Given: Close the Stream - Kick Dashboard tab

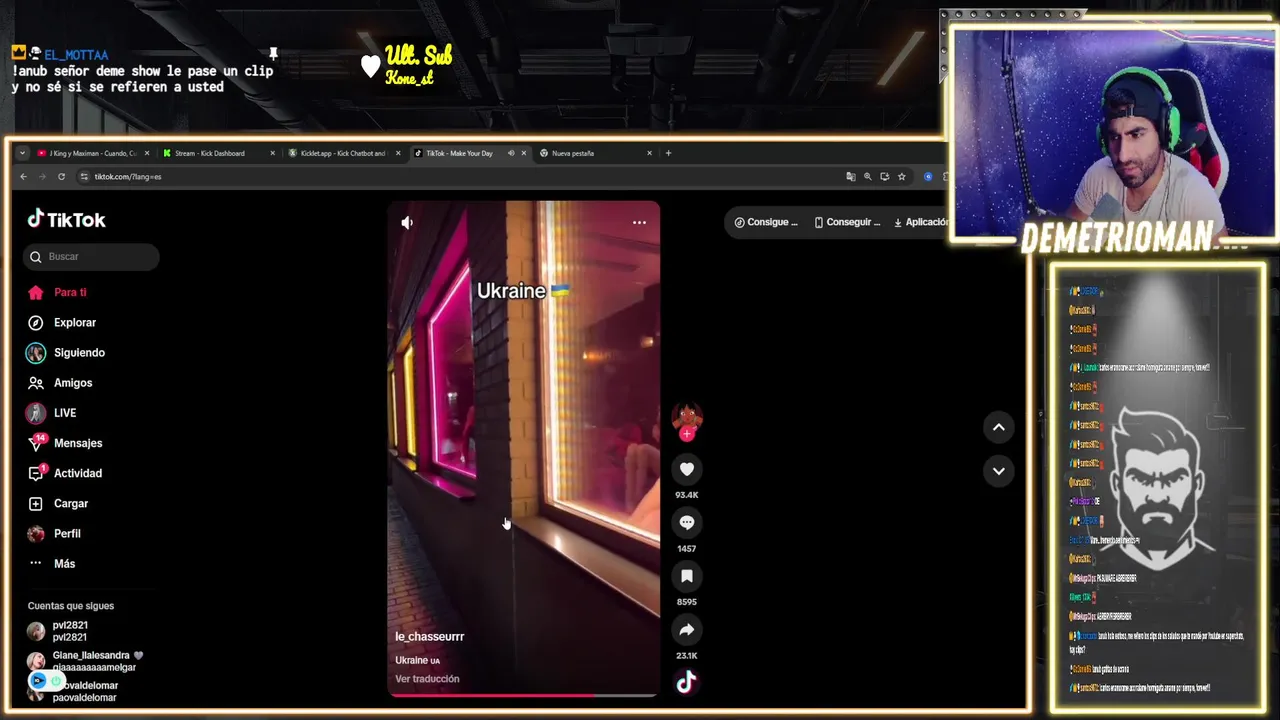Looking at the screenshot, I should [272, 153].
